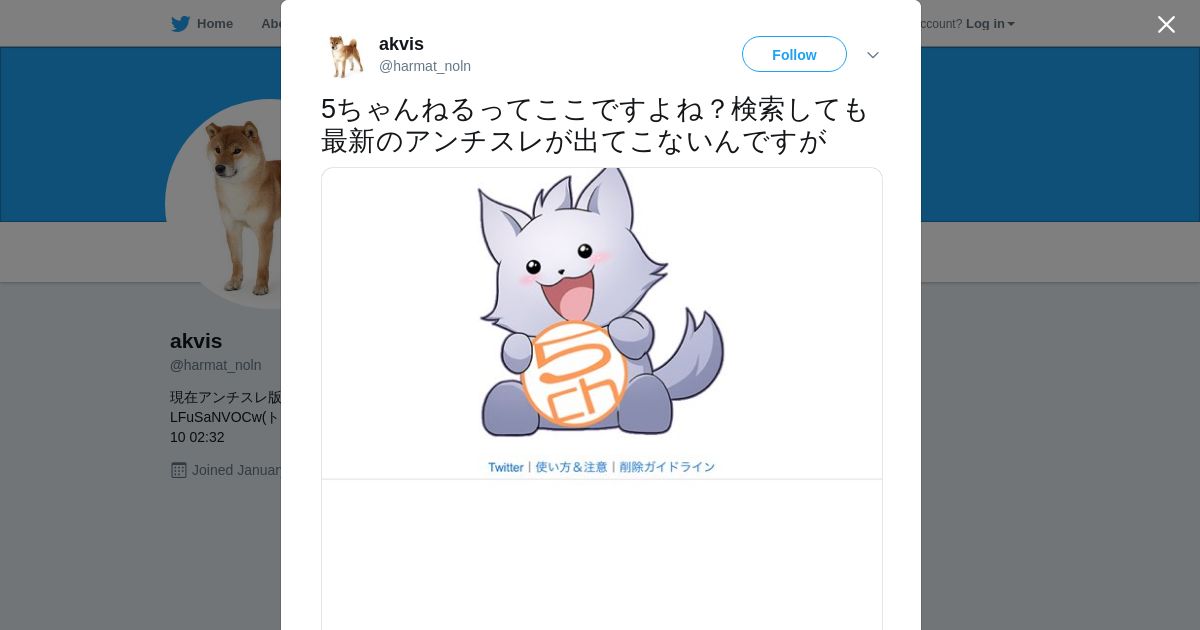Click the orange 5ch logo badge

pyautogui.click(x=574, y=374)
